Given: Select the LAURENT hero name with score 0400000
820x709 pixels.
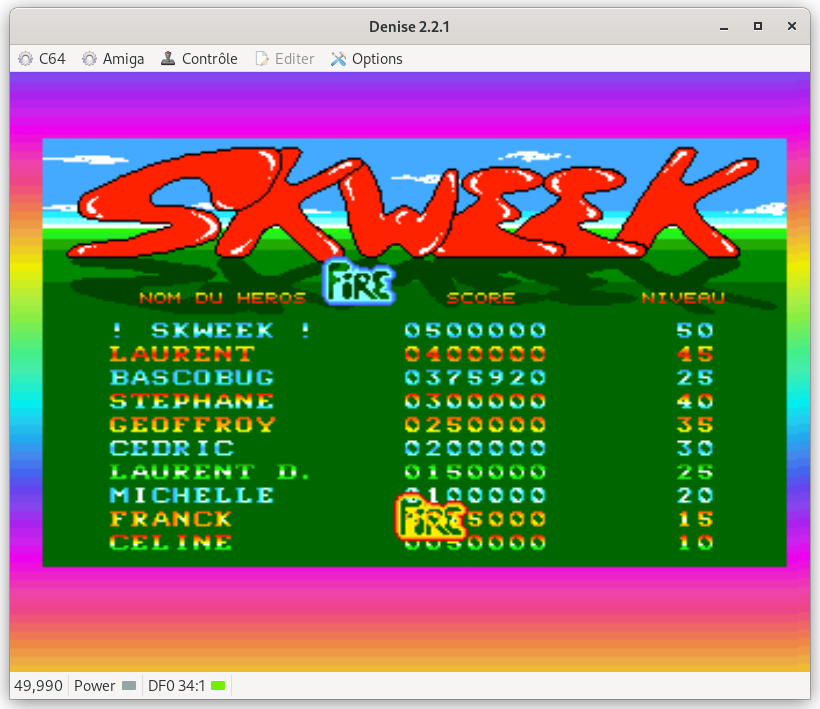Looking at the screenshot, I should click(182, 354).
